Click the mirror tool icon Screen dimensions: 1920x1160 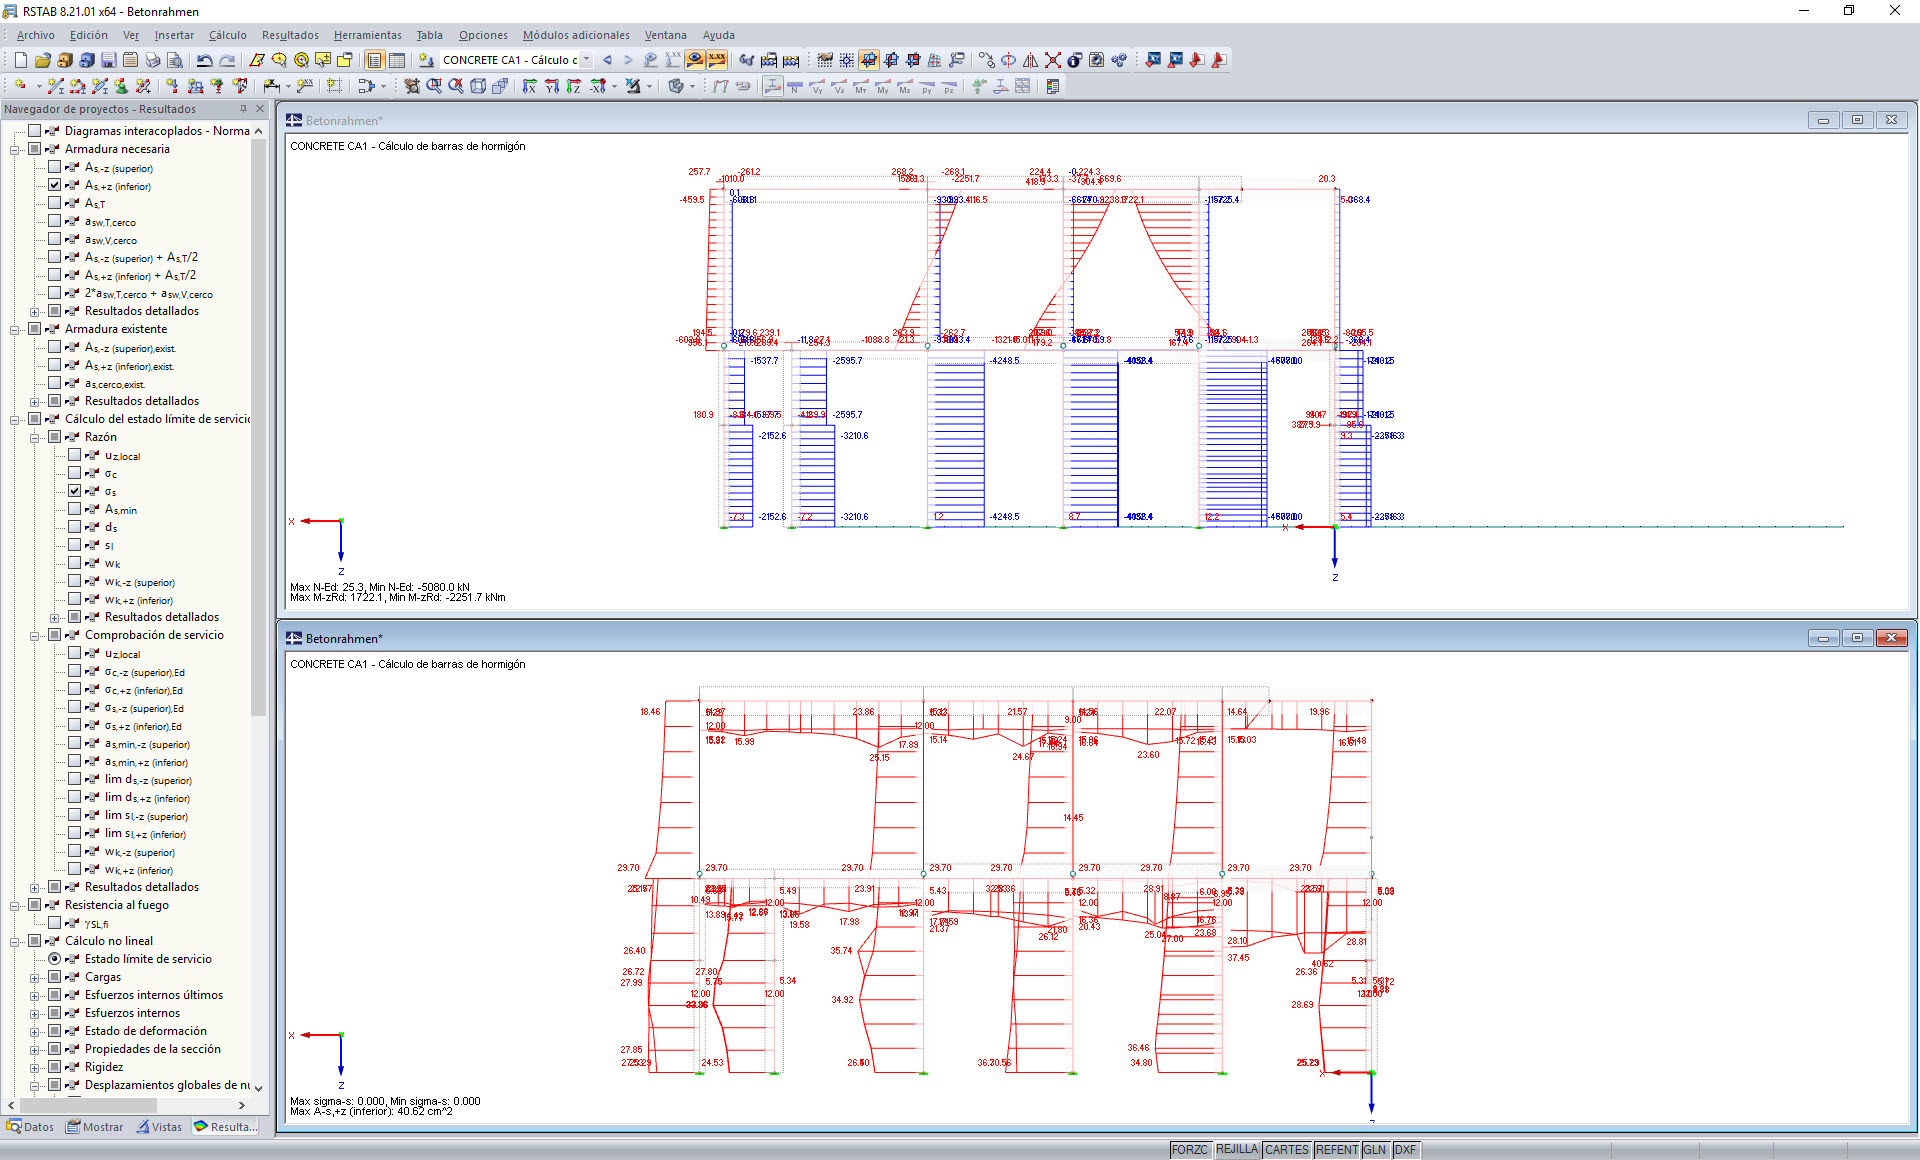coord(1030,60)
